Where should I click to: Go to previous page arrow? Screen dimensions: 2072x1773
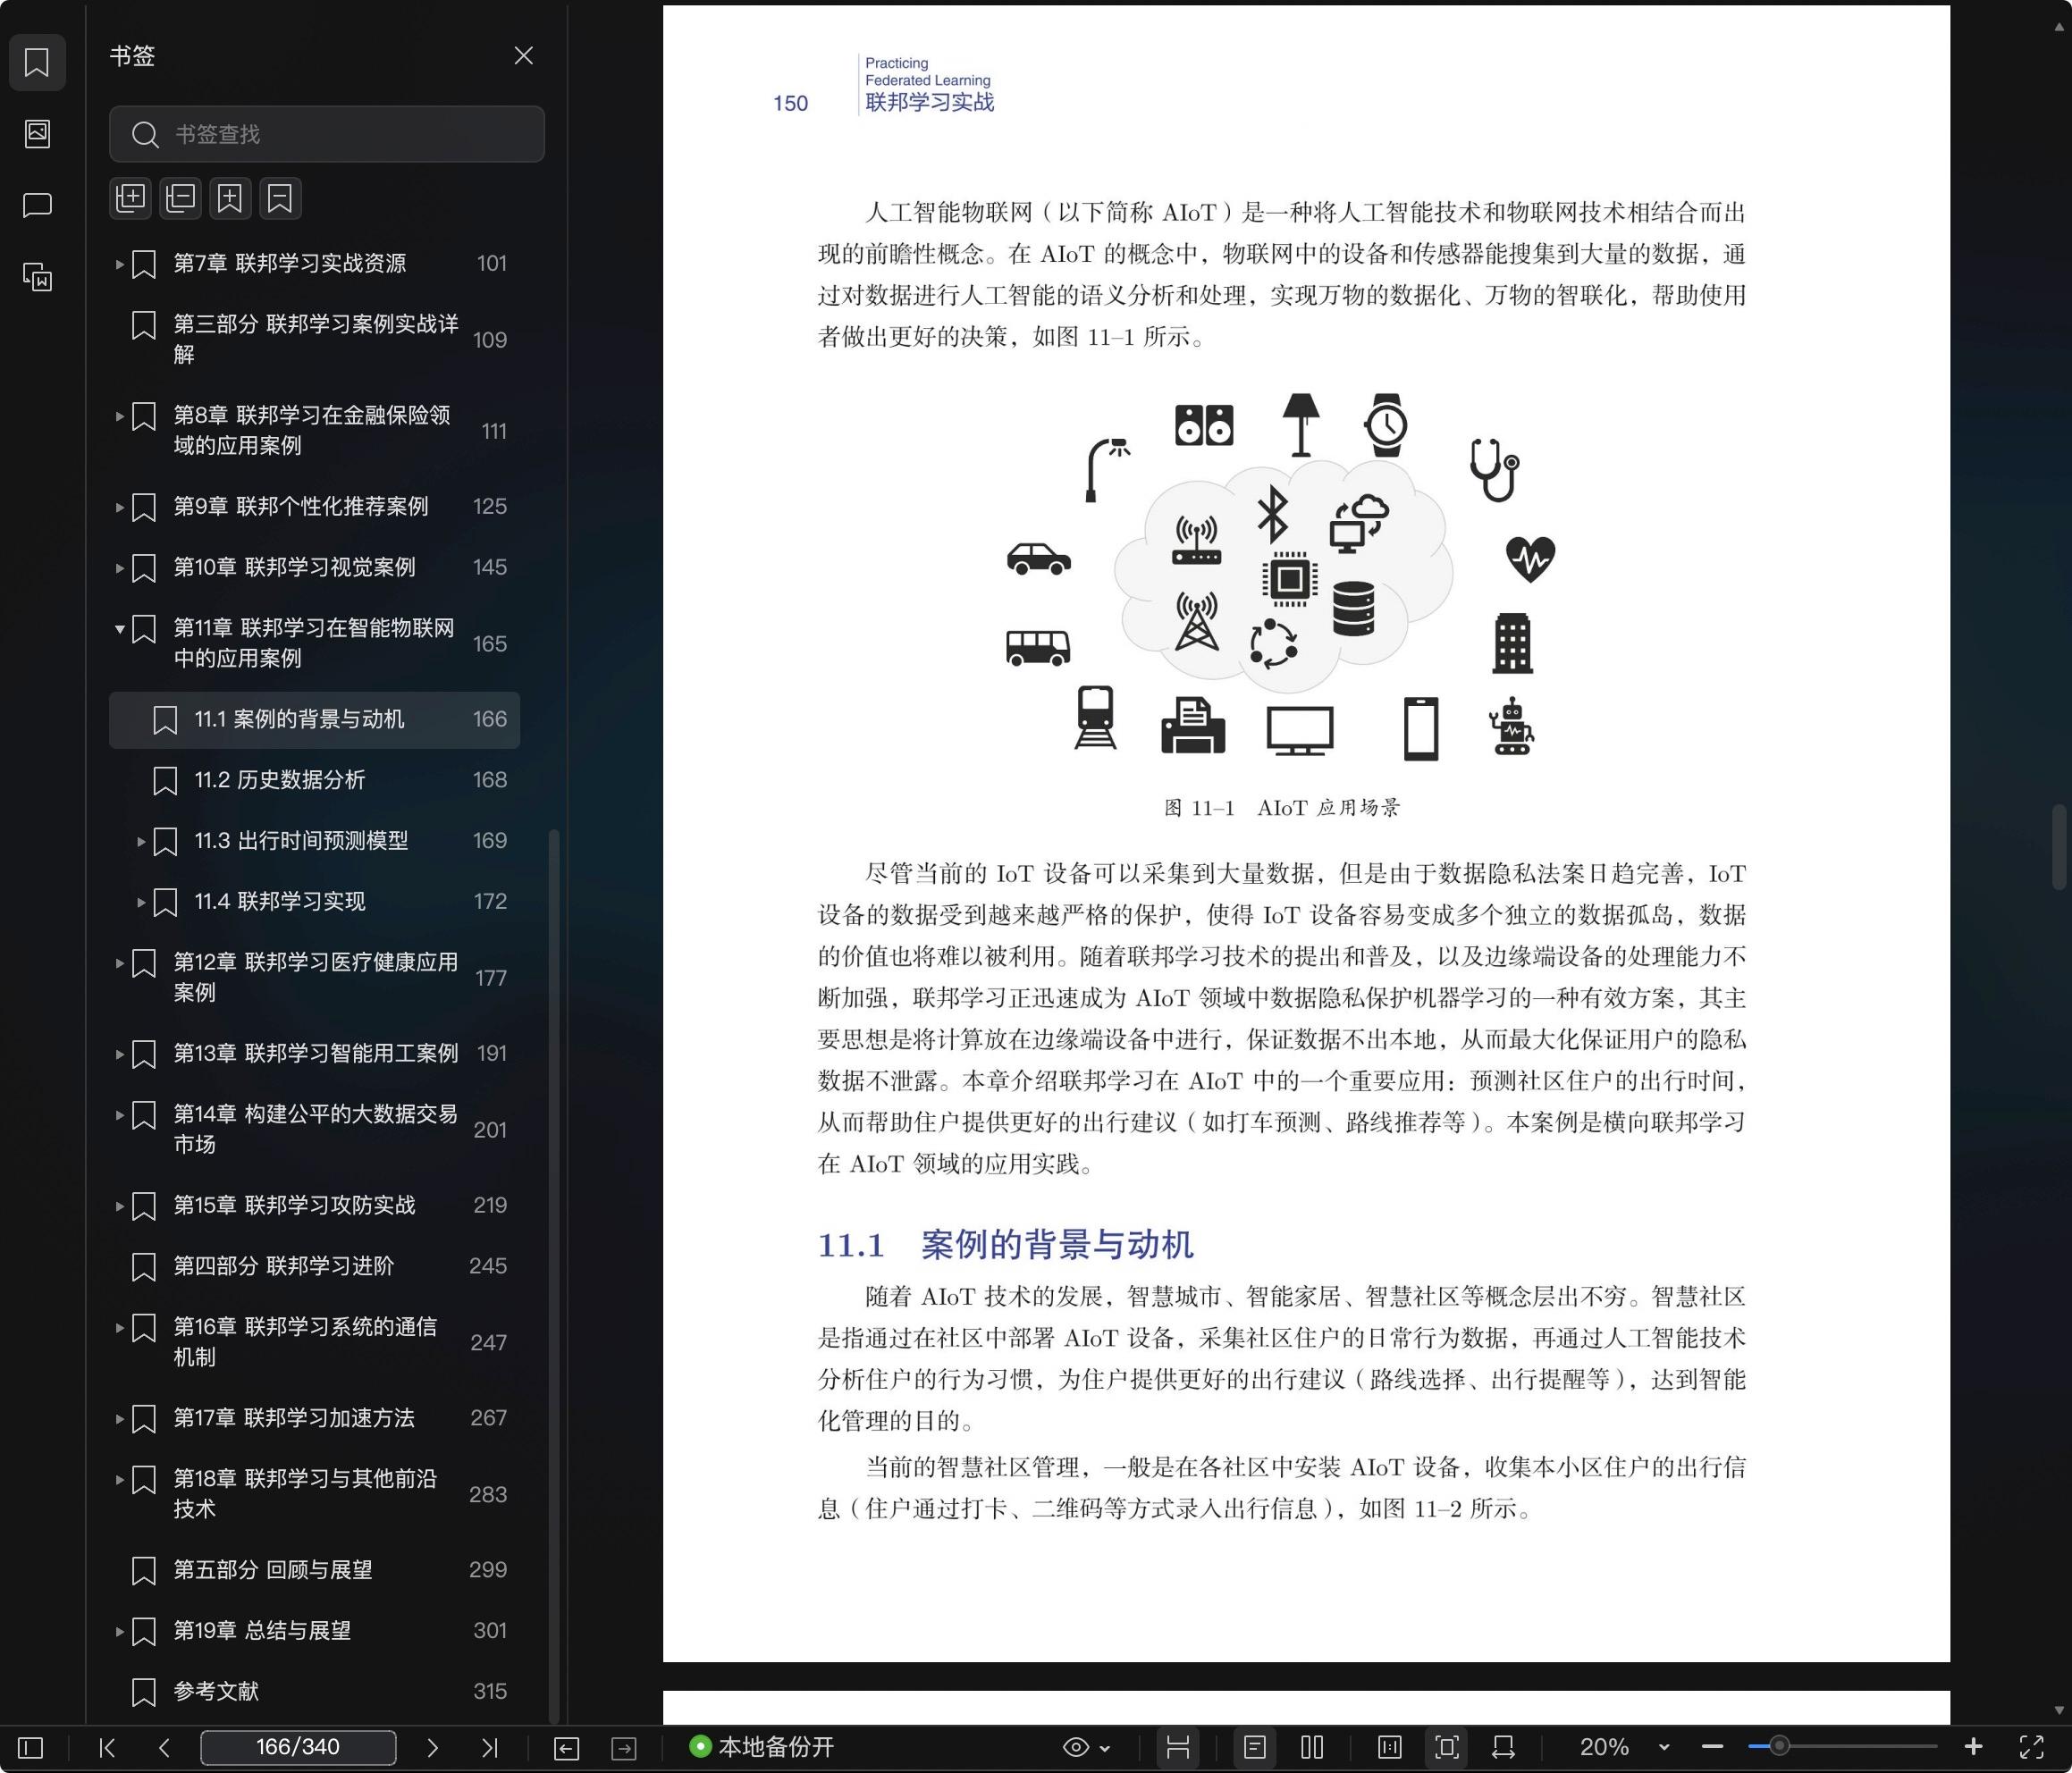(165, 1747)
